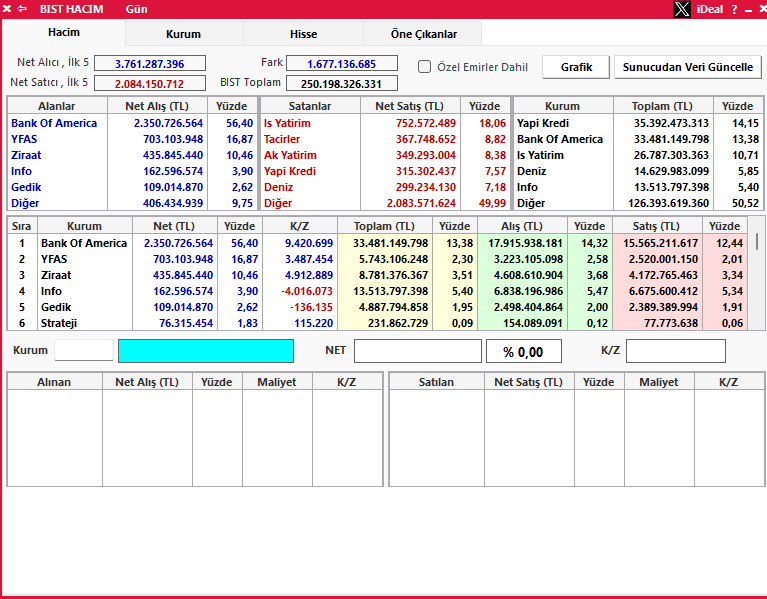Click the Alınan column header

click(54, 382)
